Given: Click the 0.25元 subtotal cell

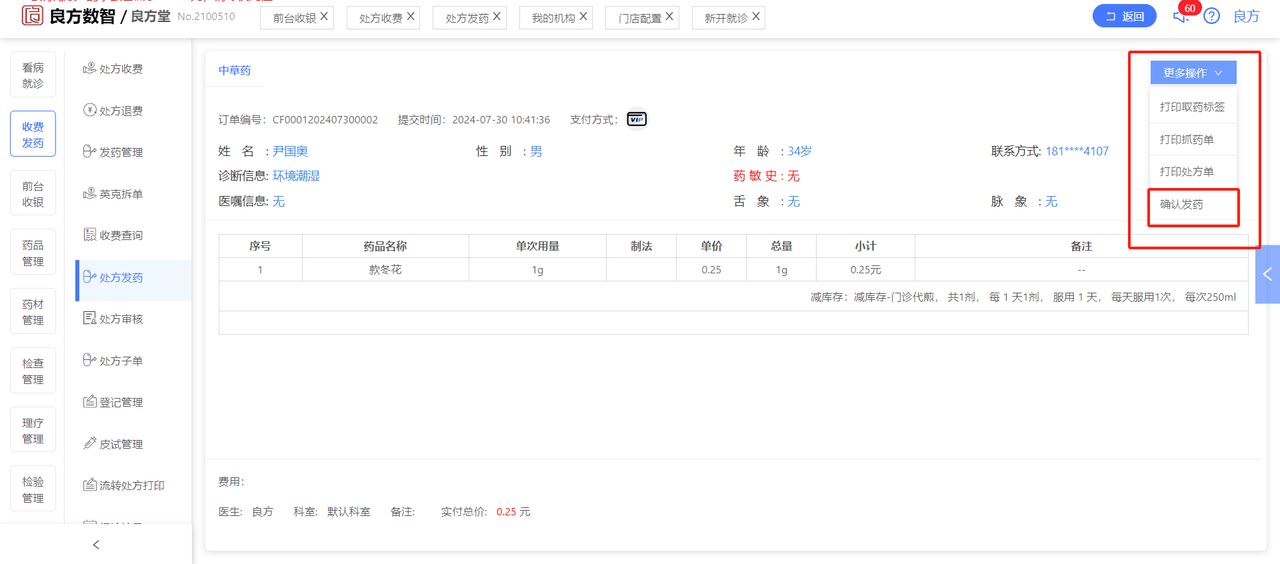Looking at the screenshot, I should (x=866, y=270).
